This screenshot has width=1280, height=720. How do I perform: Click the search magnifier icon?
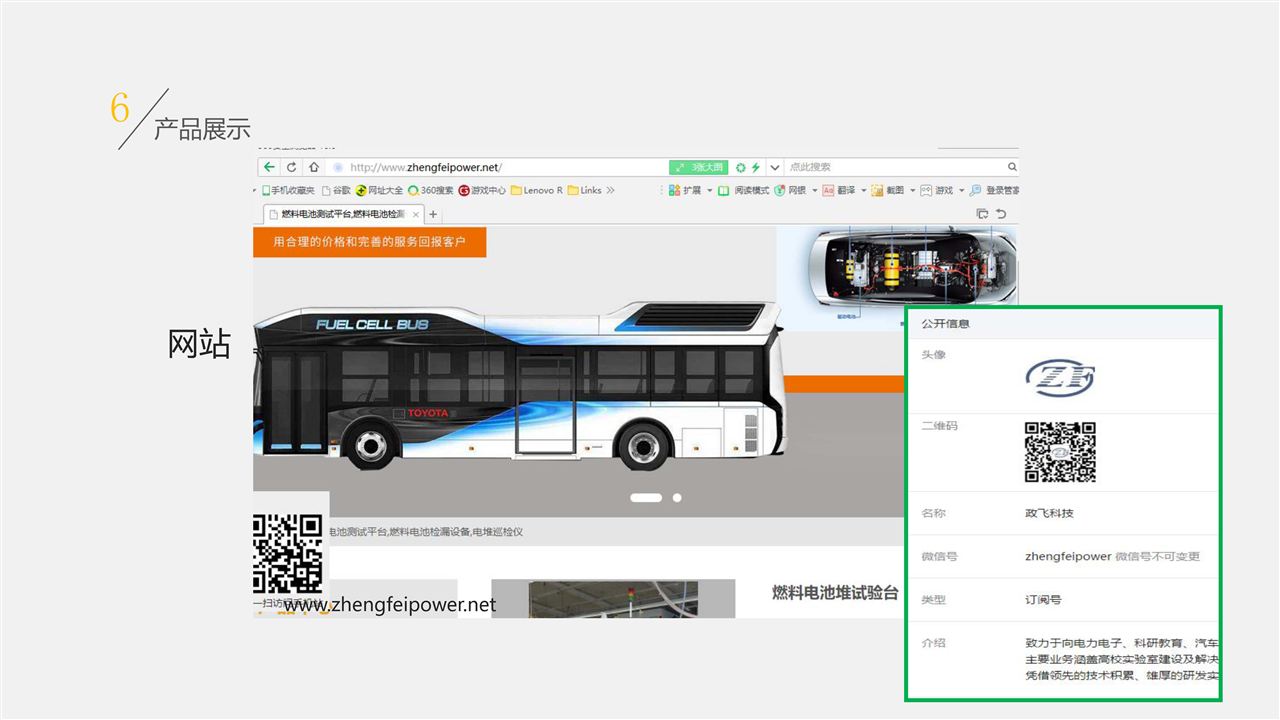point(1012,167)
